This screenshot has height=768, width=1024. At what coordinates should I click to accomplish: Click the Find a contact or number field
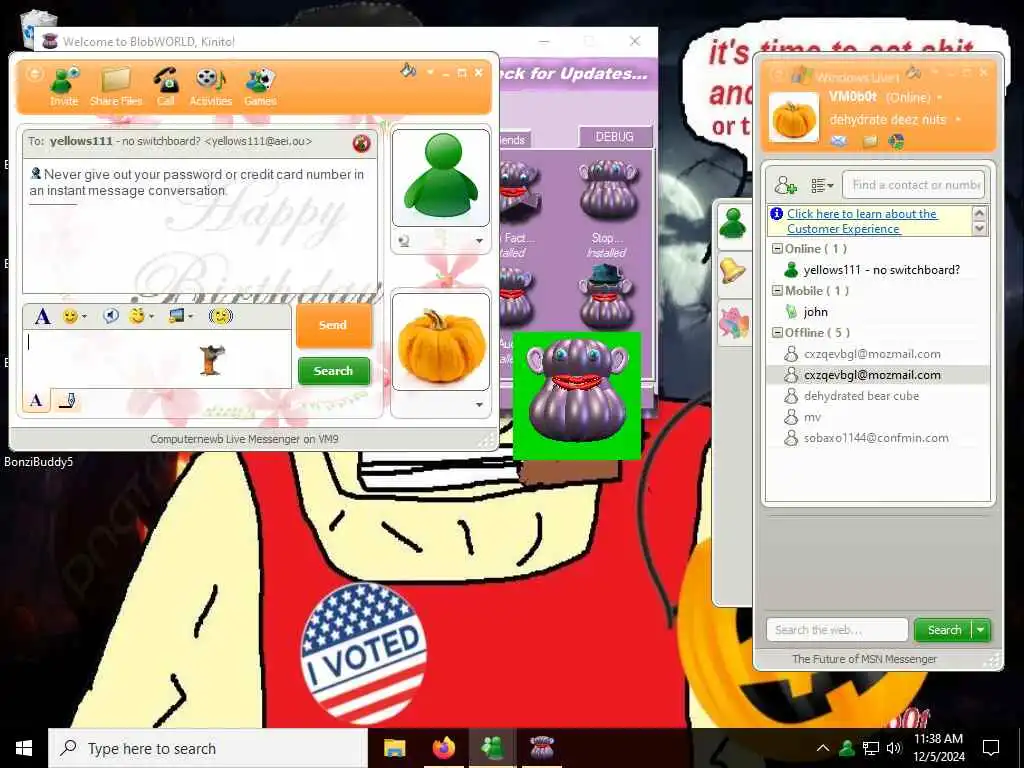pyautogui.click(x=914, y=185)
